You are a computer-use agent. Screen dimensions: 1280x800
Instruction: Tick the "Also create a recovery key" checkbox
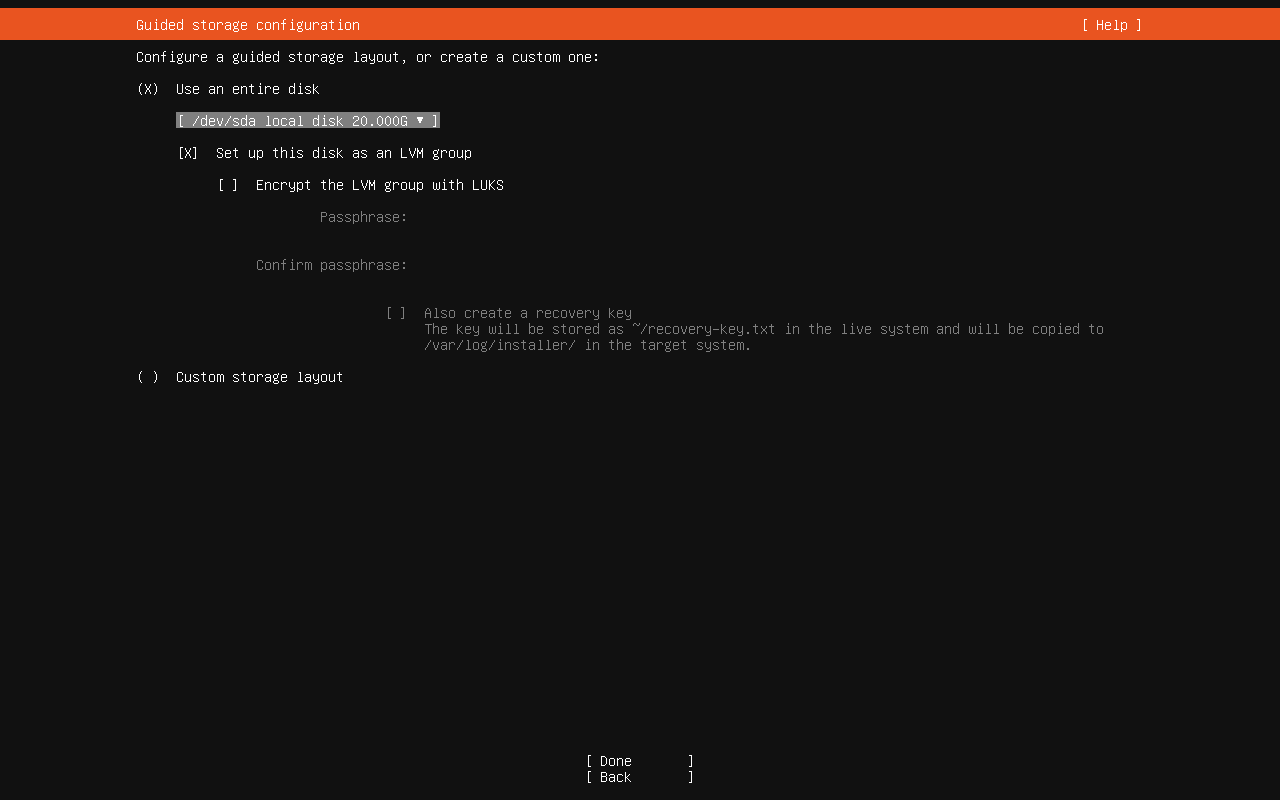click(x=396, y=313)
